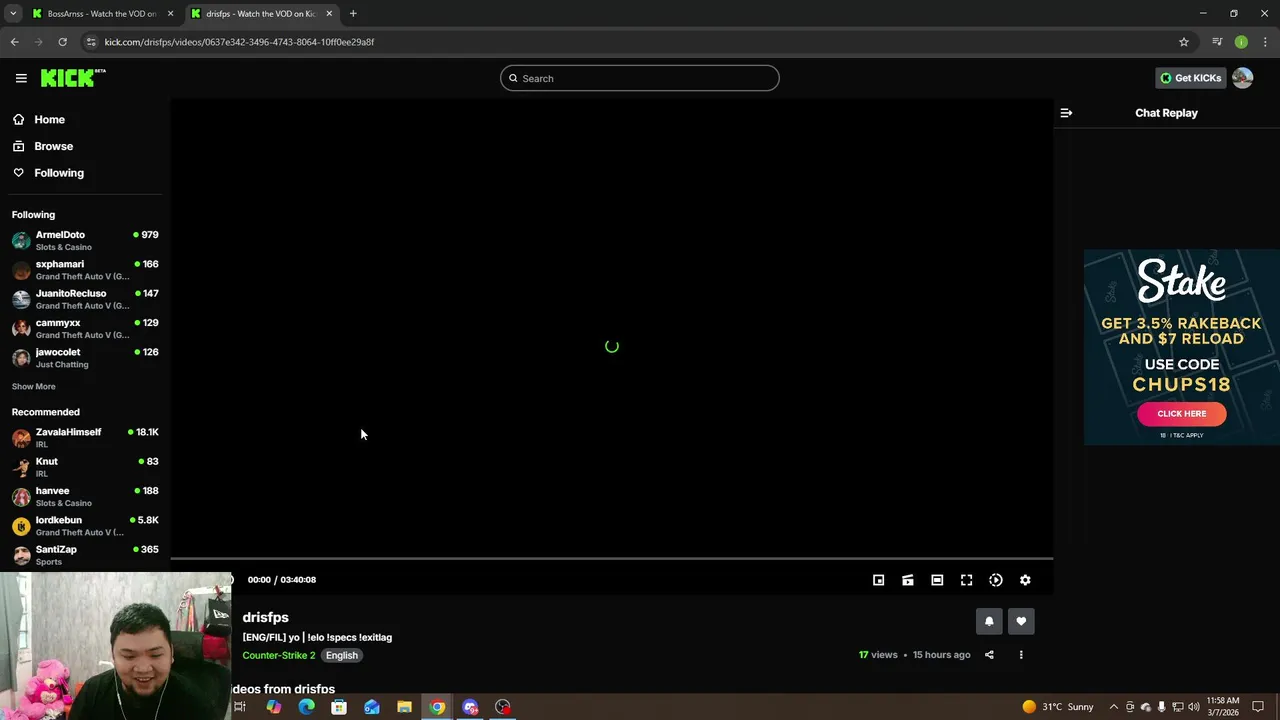Image resolution: width=1280 pixels, height=720 pixels.
Task: Open volume control in tray
Action: pyautogui.click(x=1193, y=707)
